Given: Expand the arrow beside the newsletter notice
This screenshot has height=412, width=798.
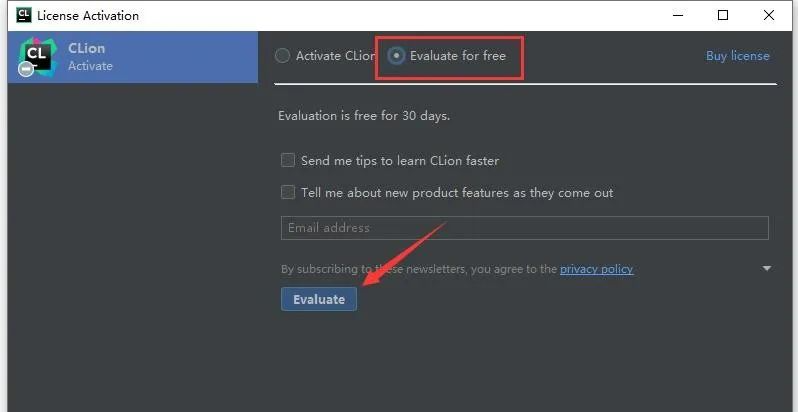Looking at the screenshot, I should click(767, 269).
